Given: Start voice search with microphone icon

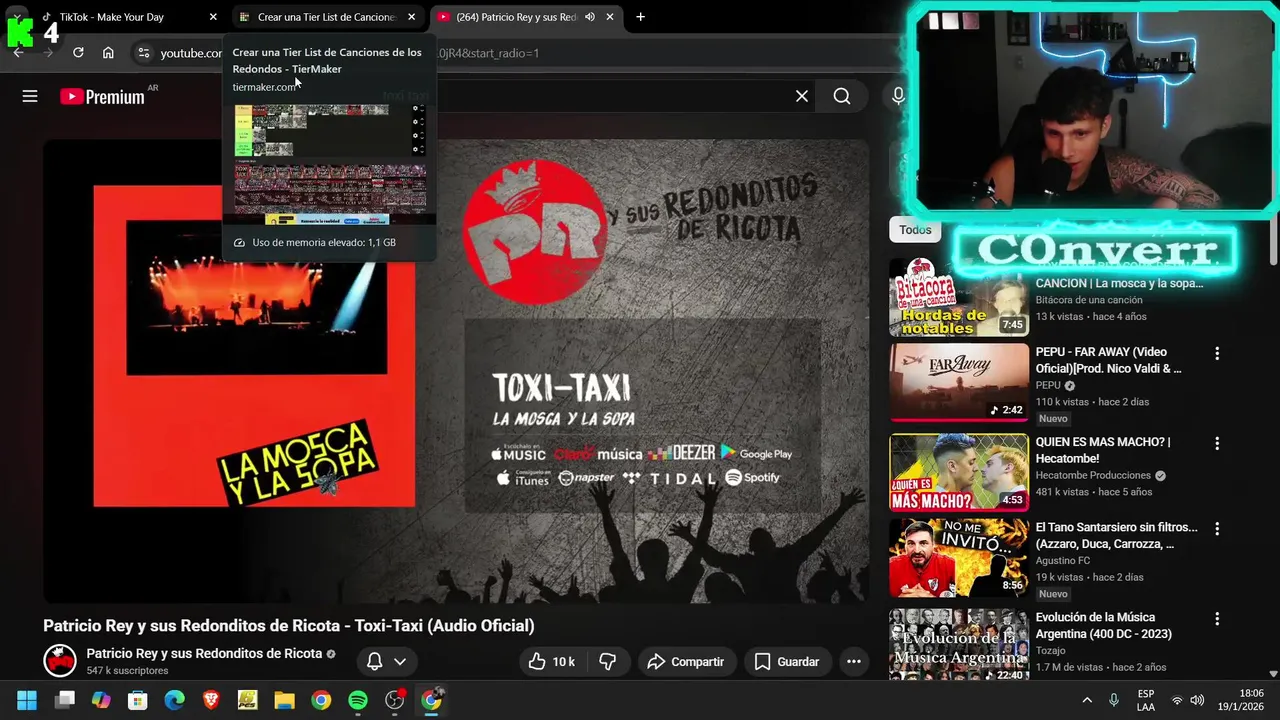Looking at the screenshot, I should click(898, 96).
